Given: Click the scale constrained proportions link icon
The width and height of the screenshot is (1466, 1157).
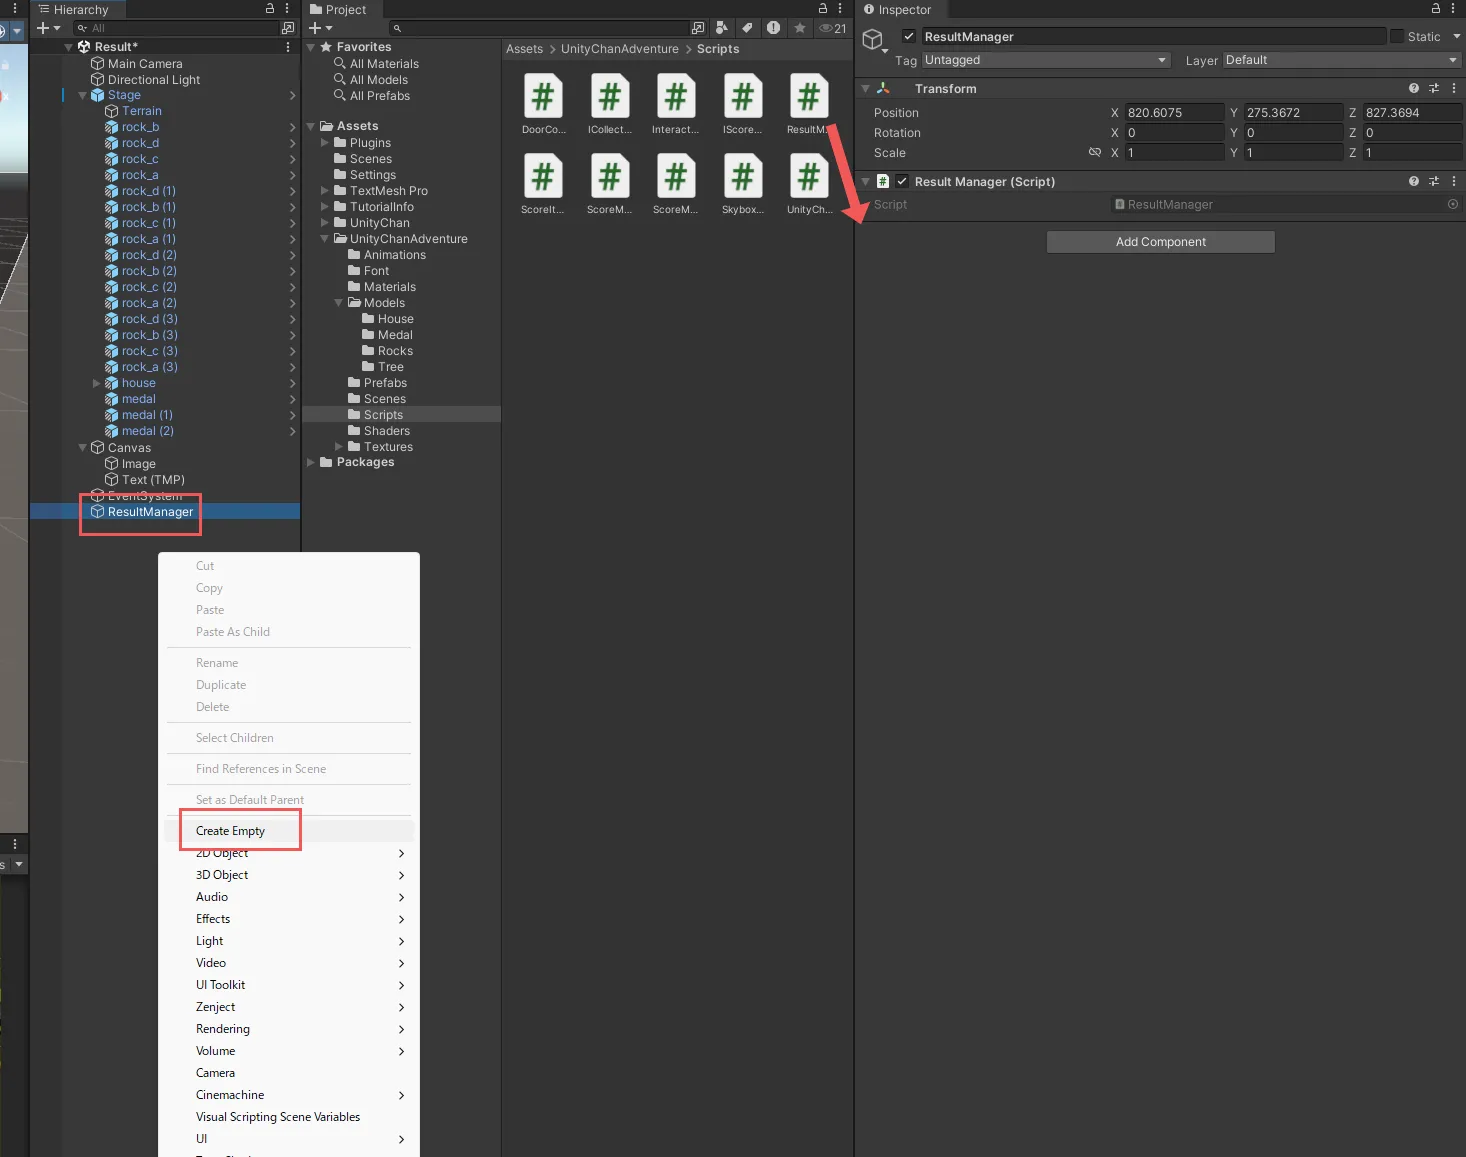Looking at the screenshot, I should point(1094,152).
